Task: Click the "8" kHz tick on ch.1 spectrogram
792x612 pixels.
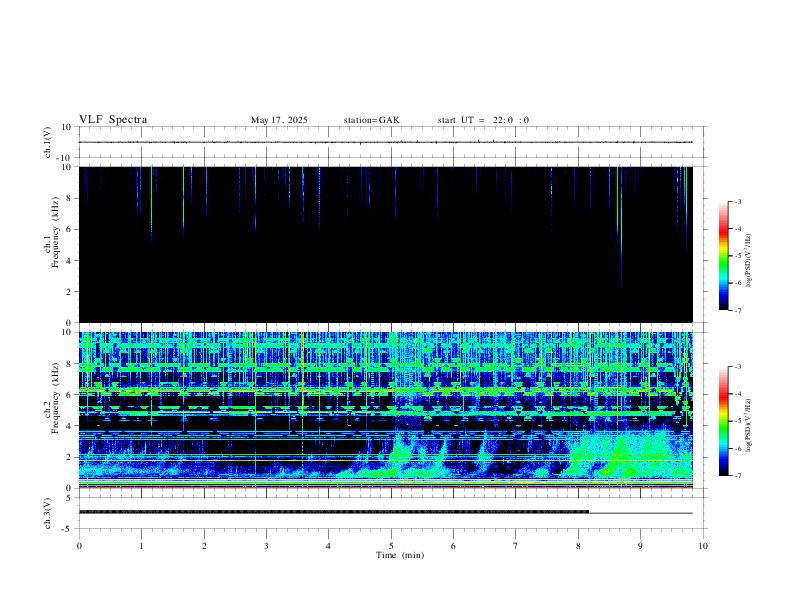Action: [69, 198]
